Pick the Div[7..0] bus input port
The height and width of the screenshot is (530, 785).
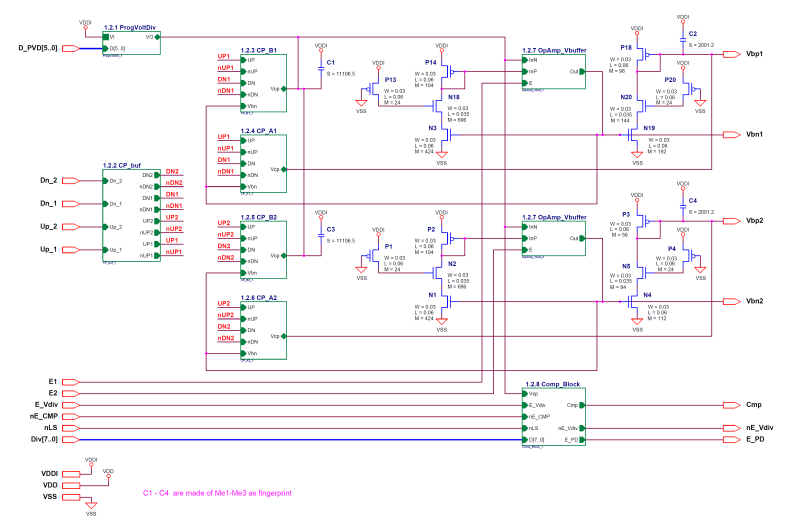[71, 439]
